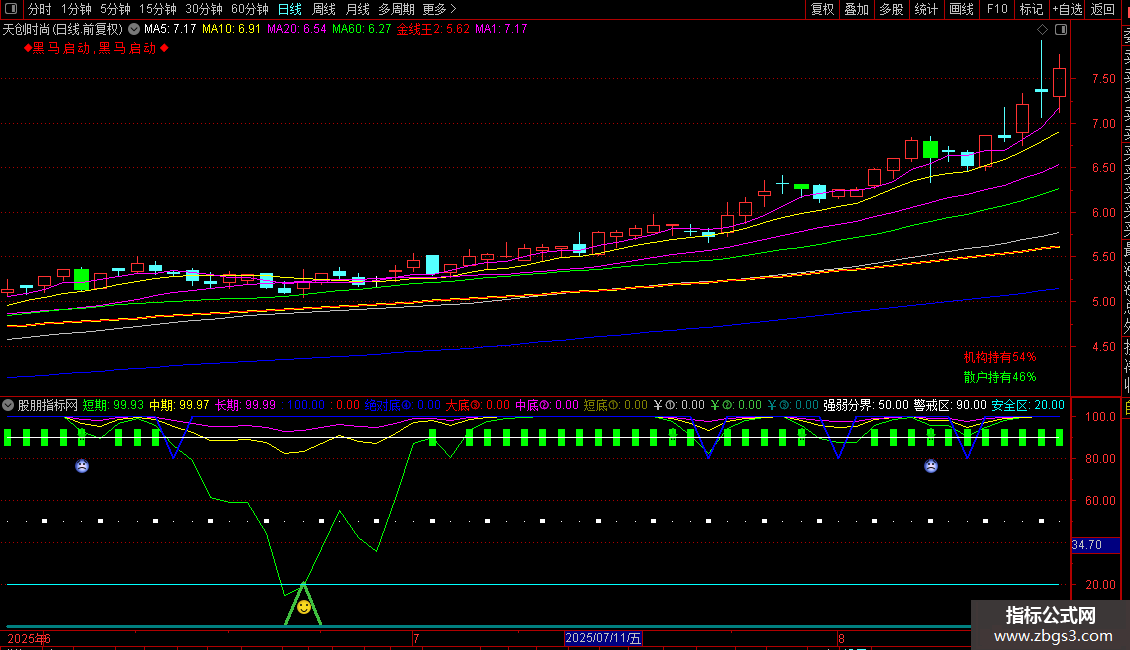Select the 5分钟 period tab
The image size is (1130, 650).
point(115,9)
